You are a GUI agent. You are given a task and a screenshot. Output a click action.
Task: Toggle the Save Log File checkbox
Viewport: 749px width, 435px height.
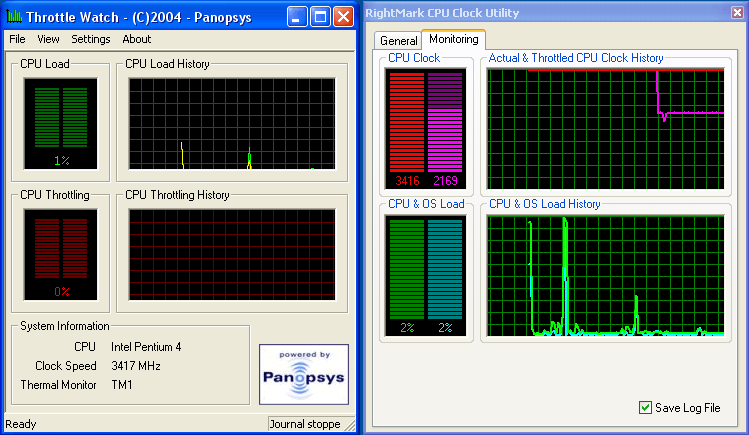click(645, 407)
